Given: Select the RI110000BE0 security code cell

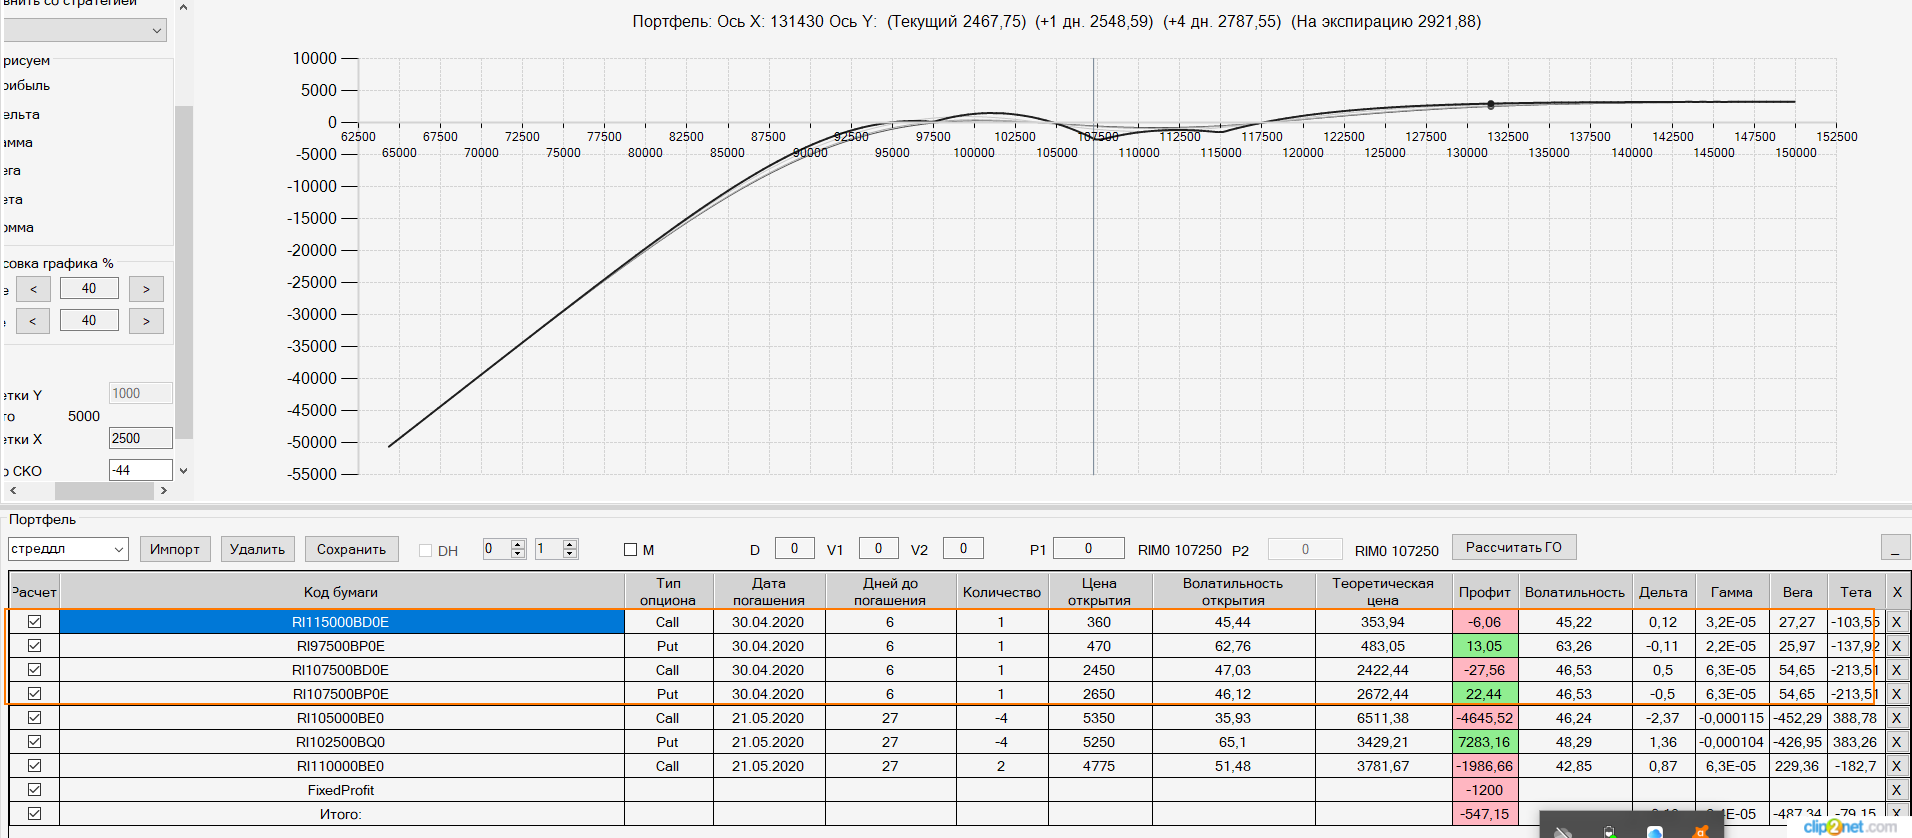Looking at the screenshot, I should tap(341, 766).
